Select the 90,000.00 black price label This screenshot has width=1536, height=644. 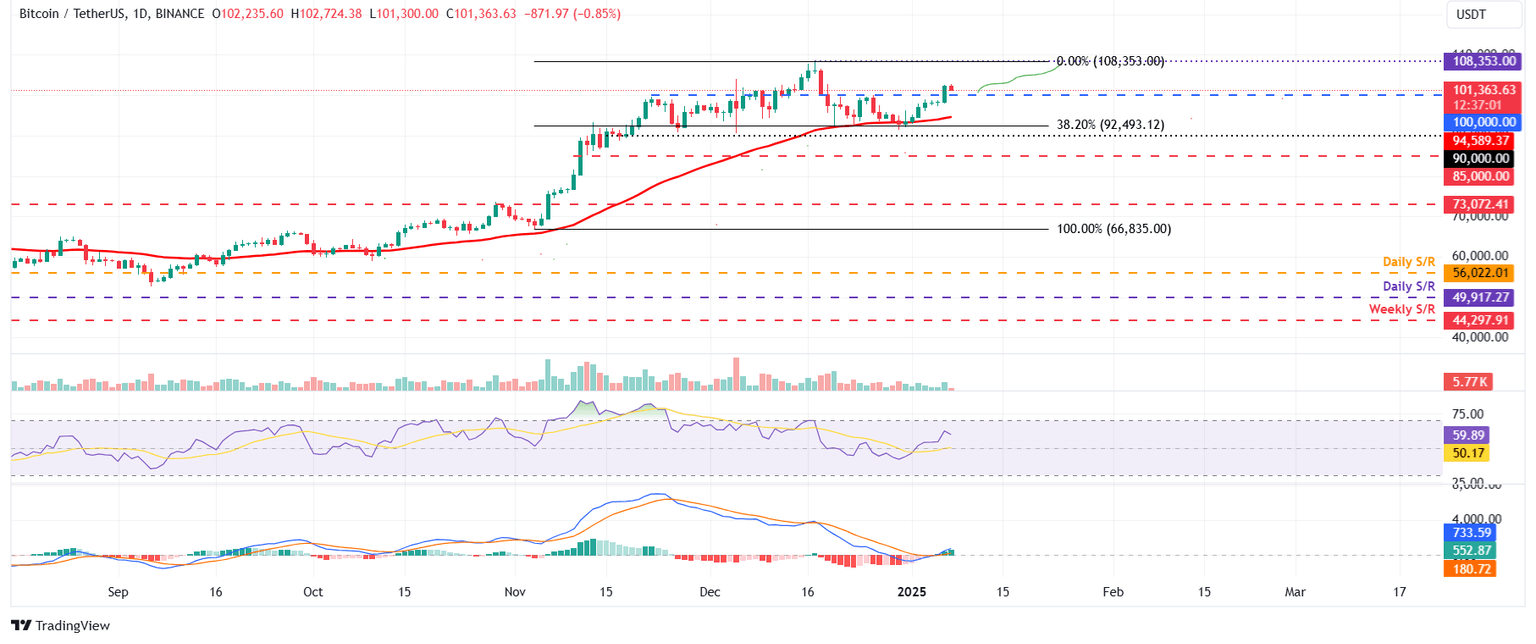(1477, 157)
